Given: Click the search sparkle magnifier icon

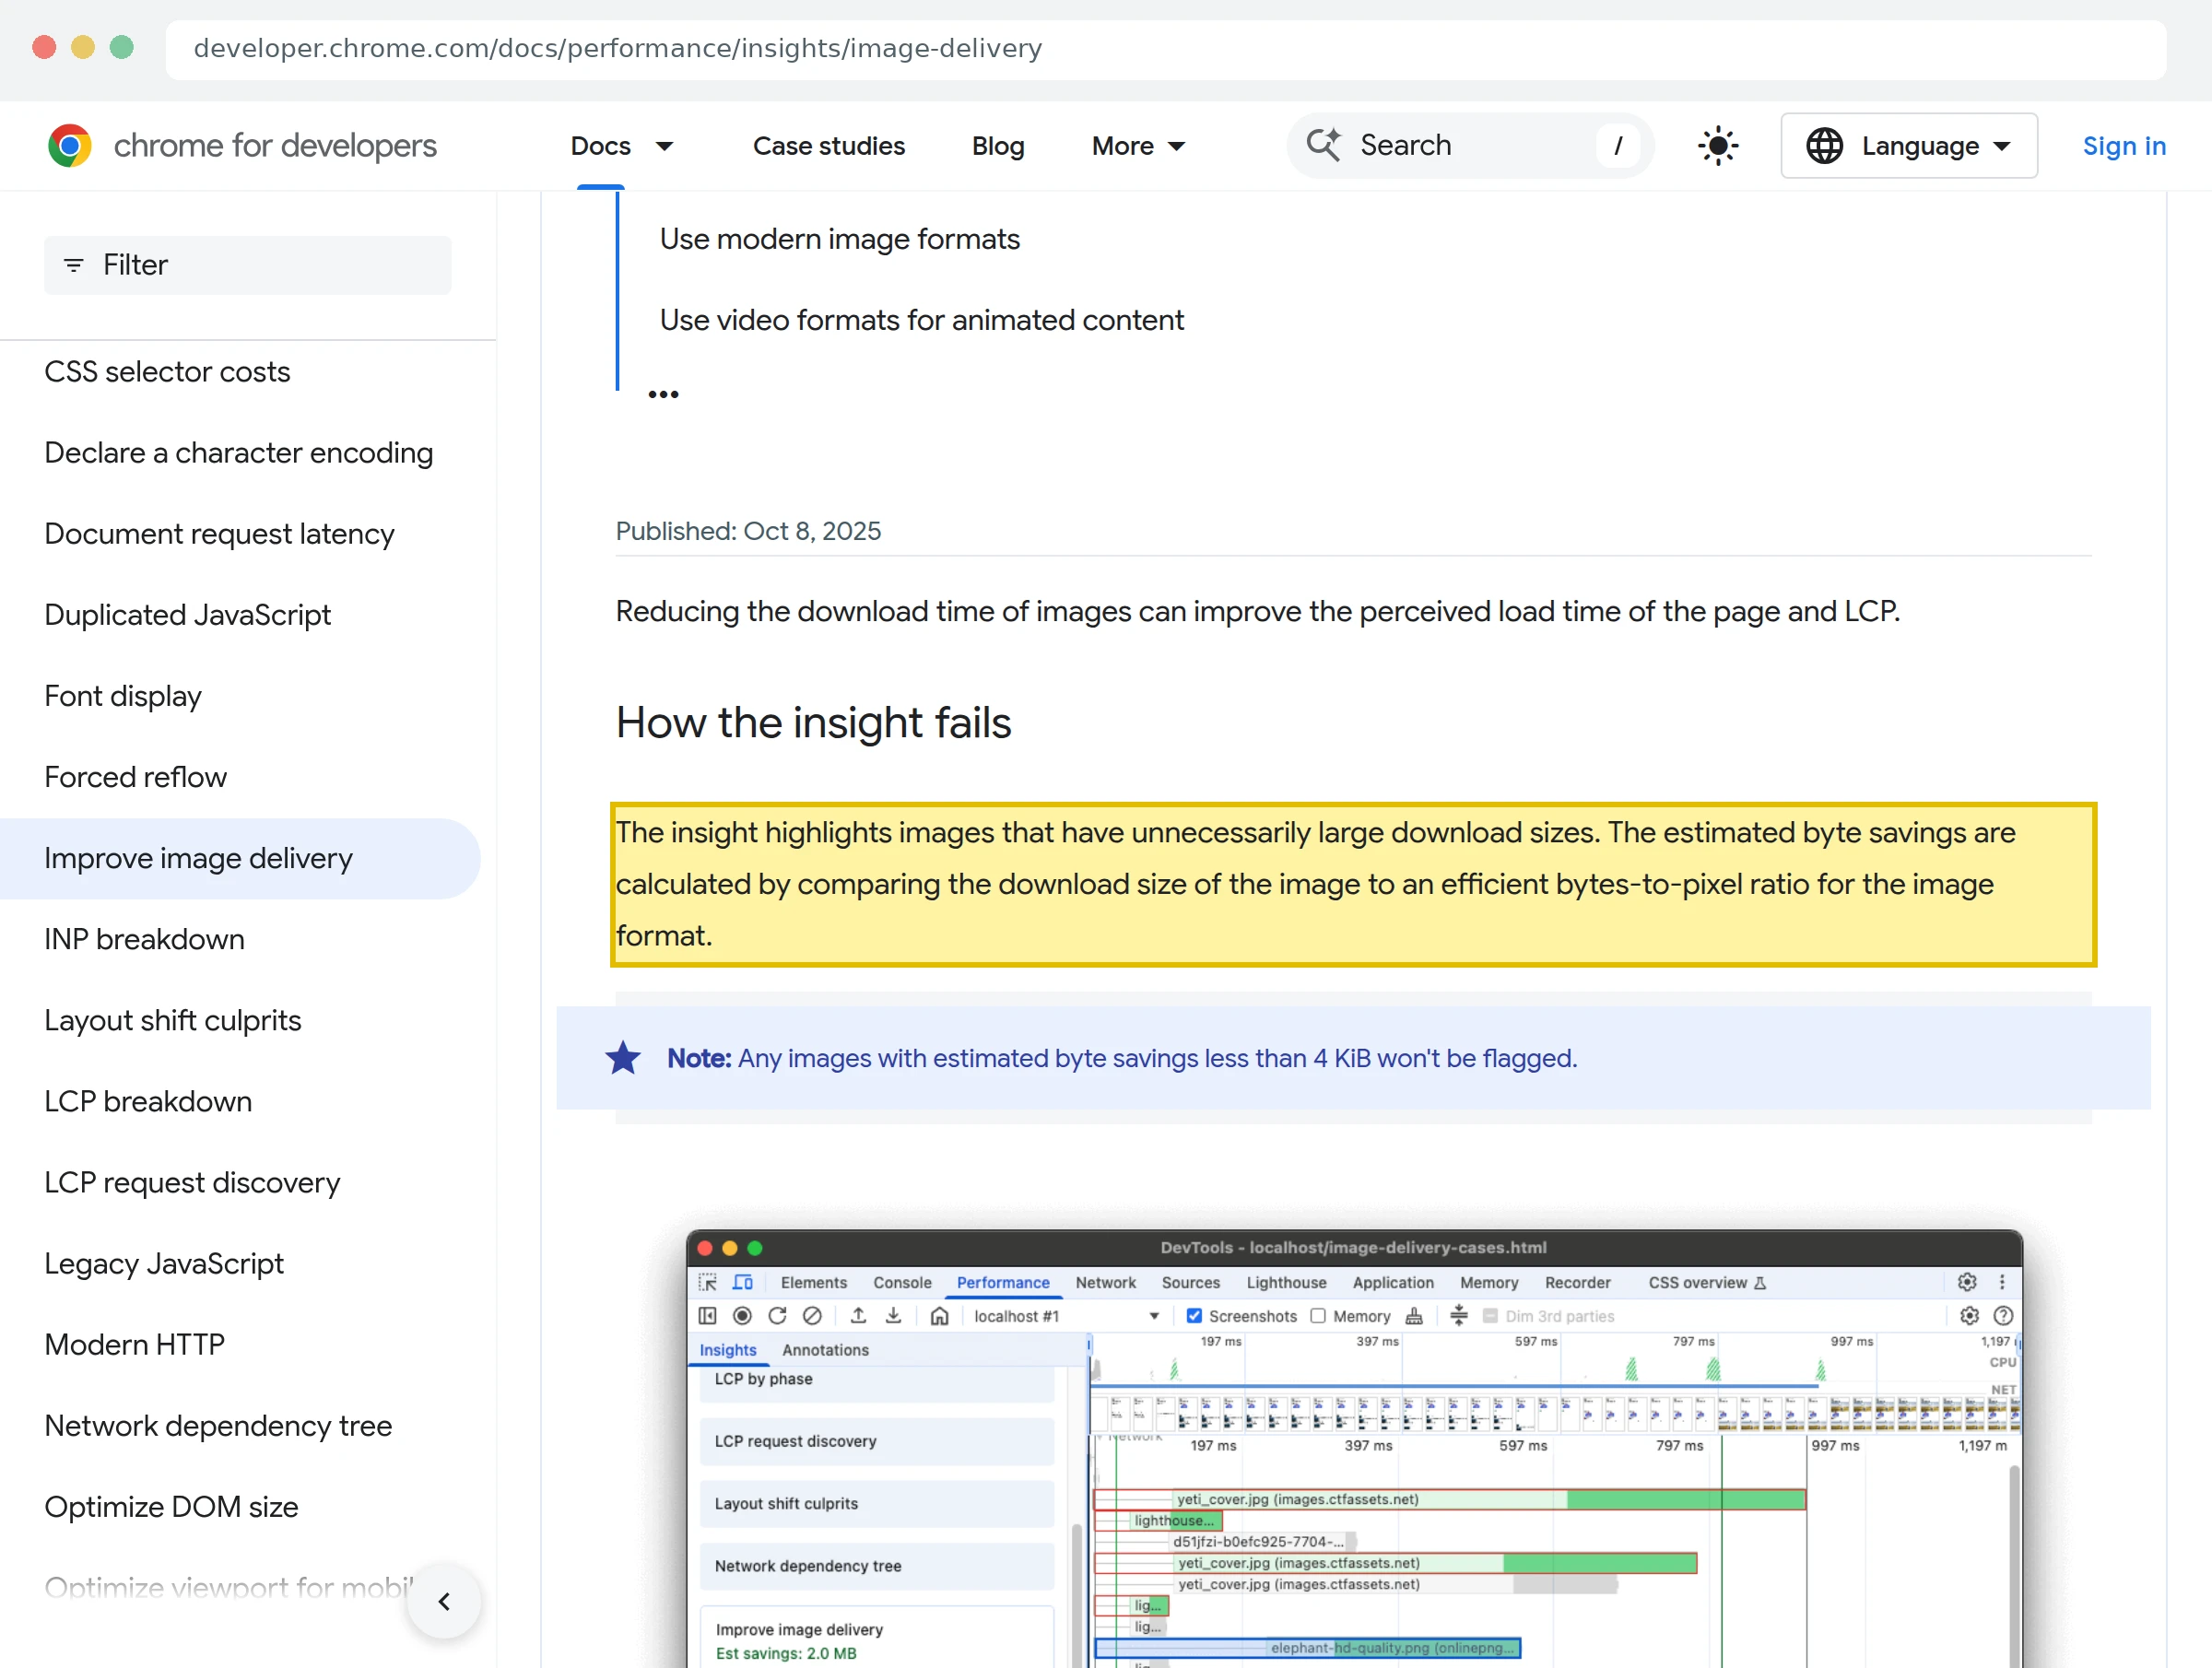Looking at the screenshot, I should 1324,145.
